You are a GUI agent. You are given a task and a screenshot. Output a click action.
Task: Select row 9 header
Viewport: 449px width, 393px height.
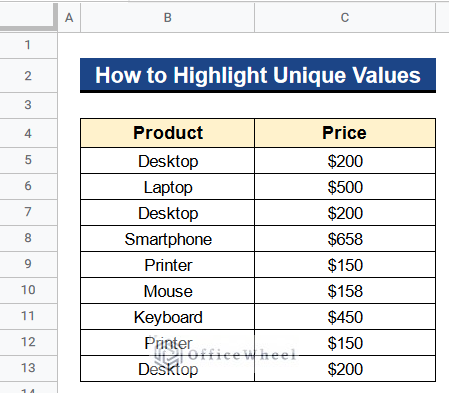tap(28, 264)
